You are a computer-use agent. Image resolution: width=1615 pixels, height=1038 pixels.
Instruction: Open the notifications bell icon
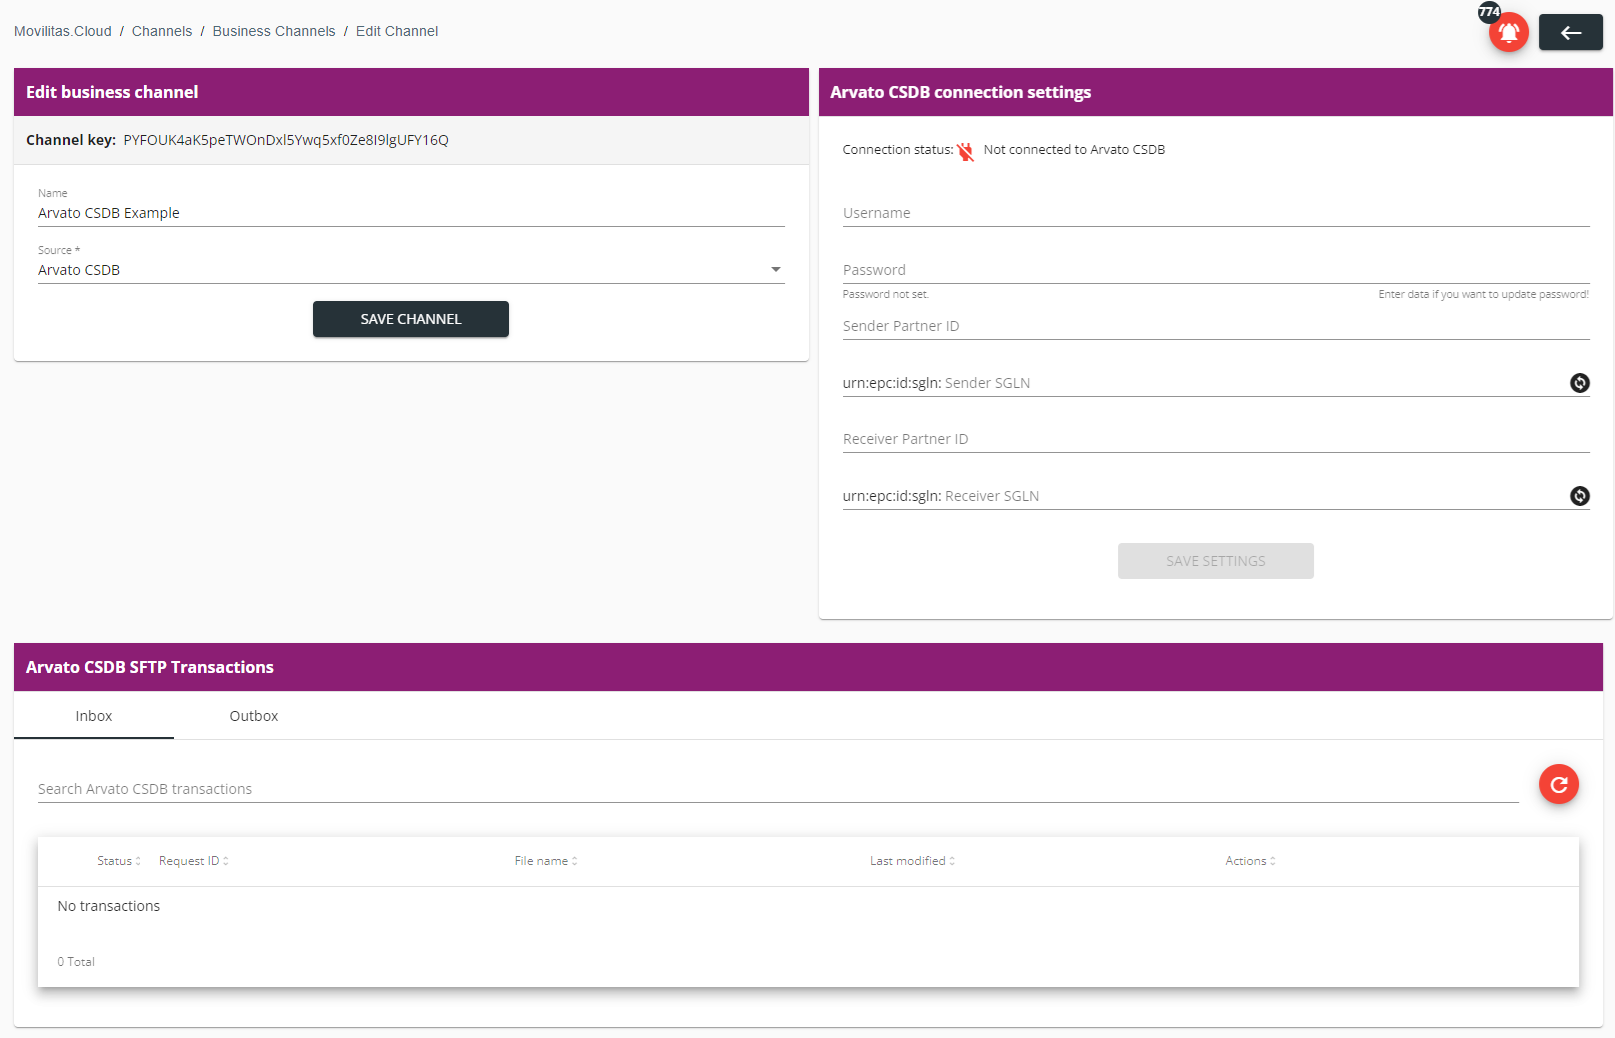tap(1508, 32)
